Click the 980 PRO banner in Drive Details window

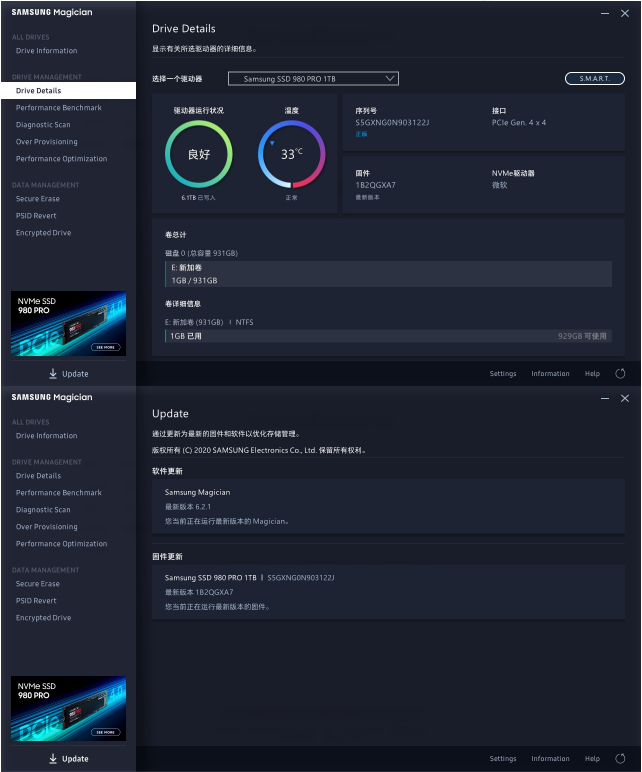tap(68, 323)
